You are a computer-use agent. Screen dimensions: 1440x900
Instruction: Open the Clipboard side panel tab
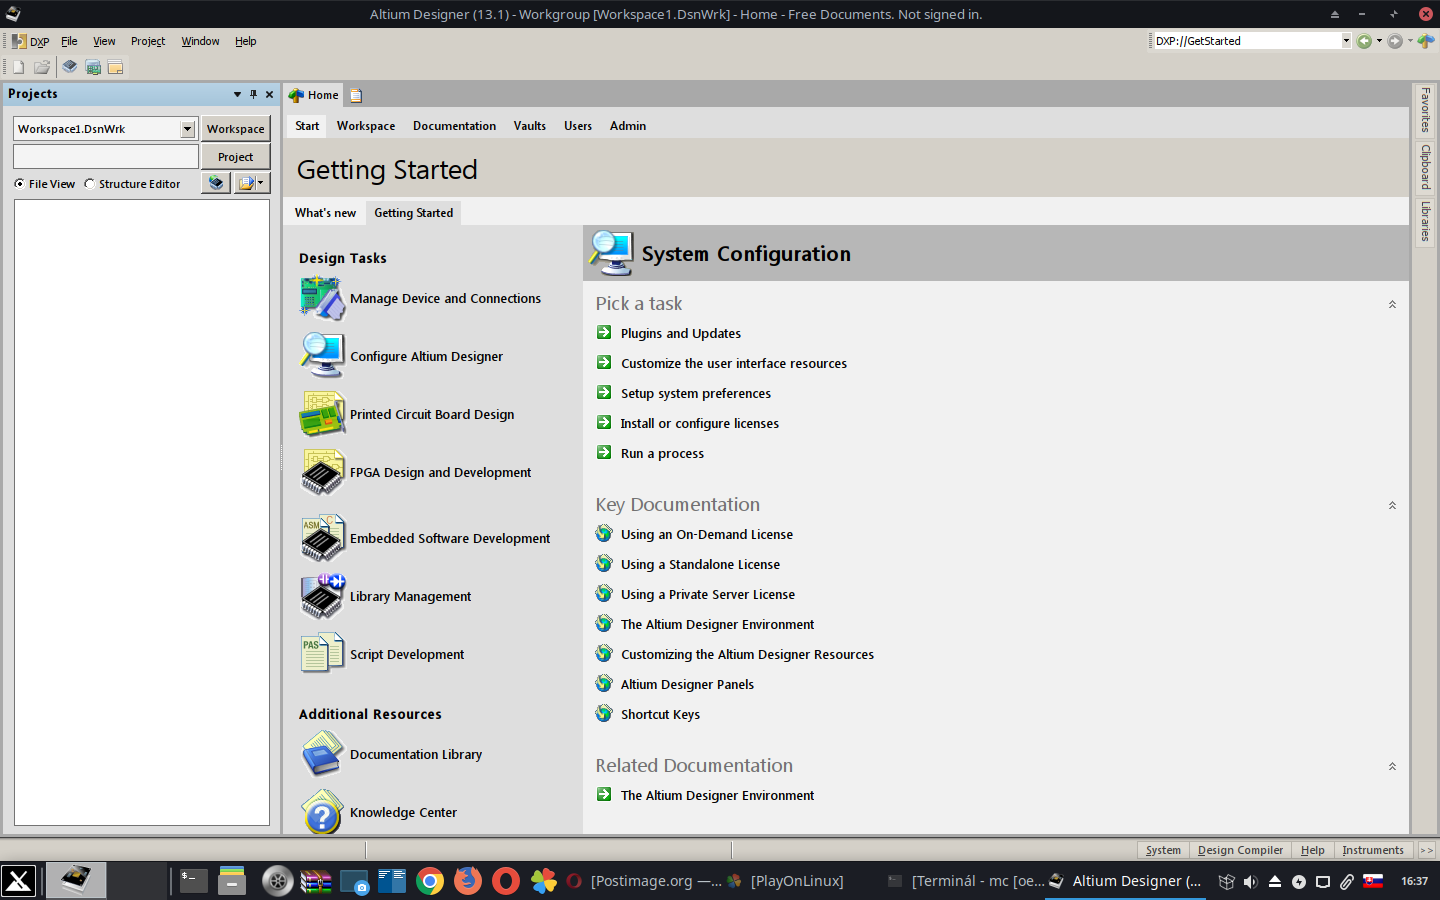(x=1426, y=167)
